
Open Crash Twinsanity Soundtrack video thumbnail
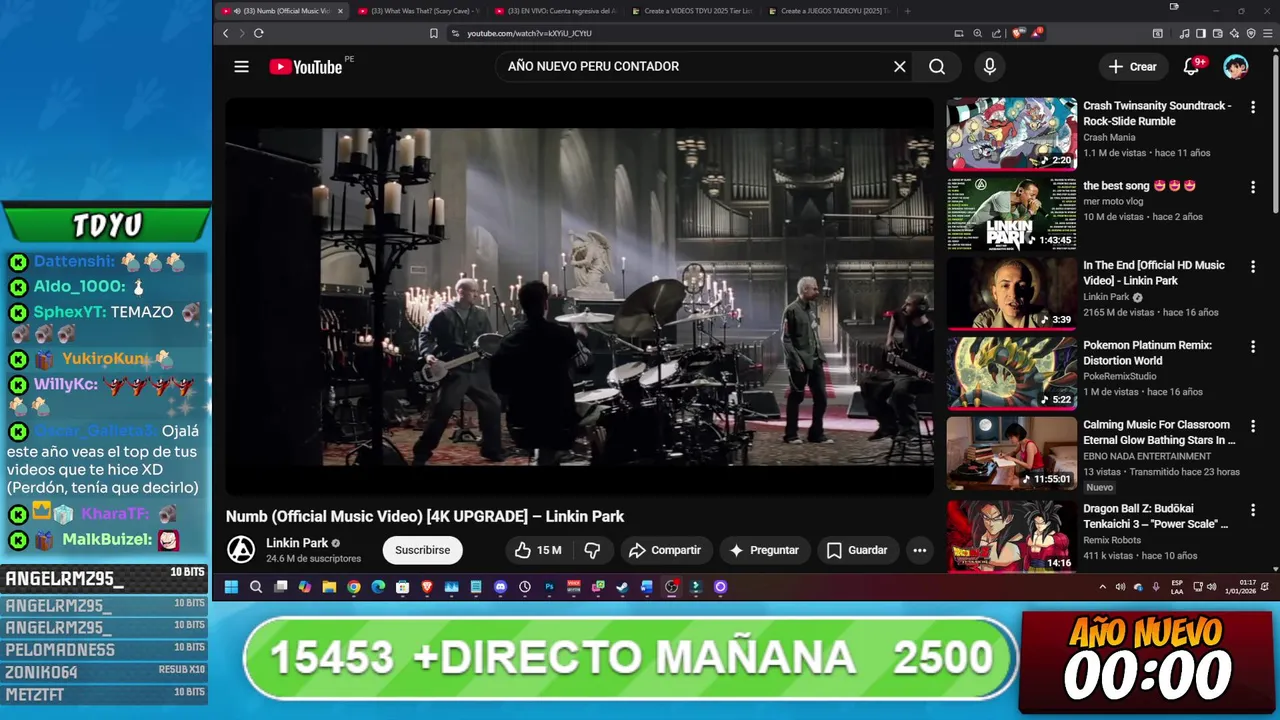[1012, 133]
